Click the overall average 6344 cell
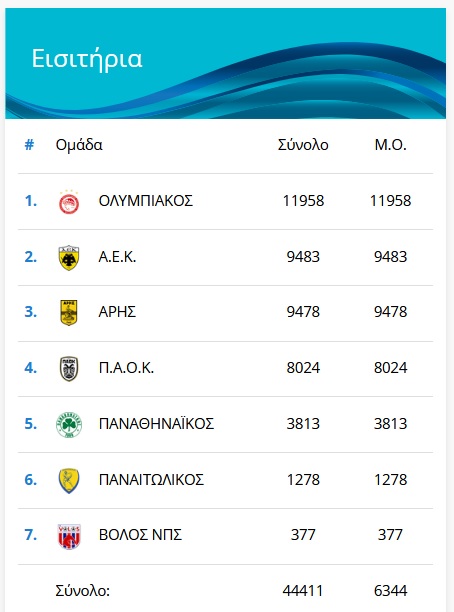454x612 pixels. (390, 591)
